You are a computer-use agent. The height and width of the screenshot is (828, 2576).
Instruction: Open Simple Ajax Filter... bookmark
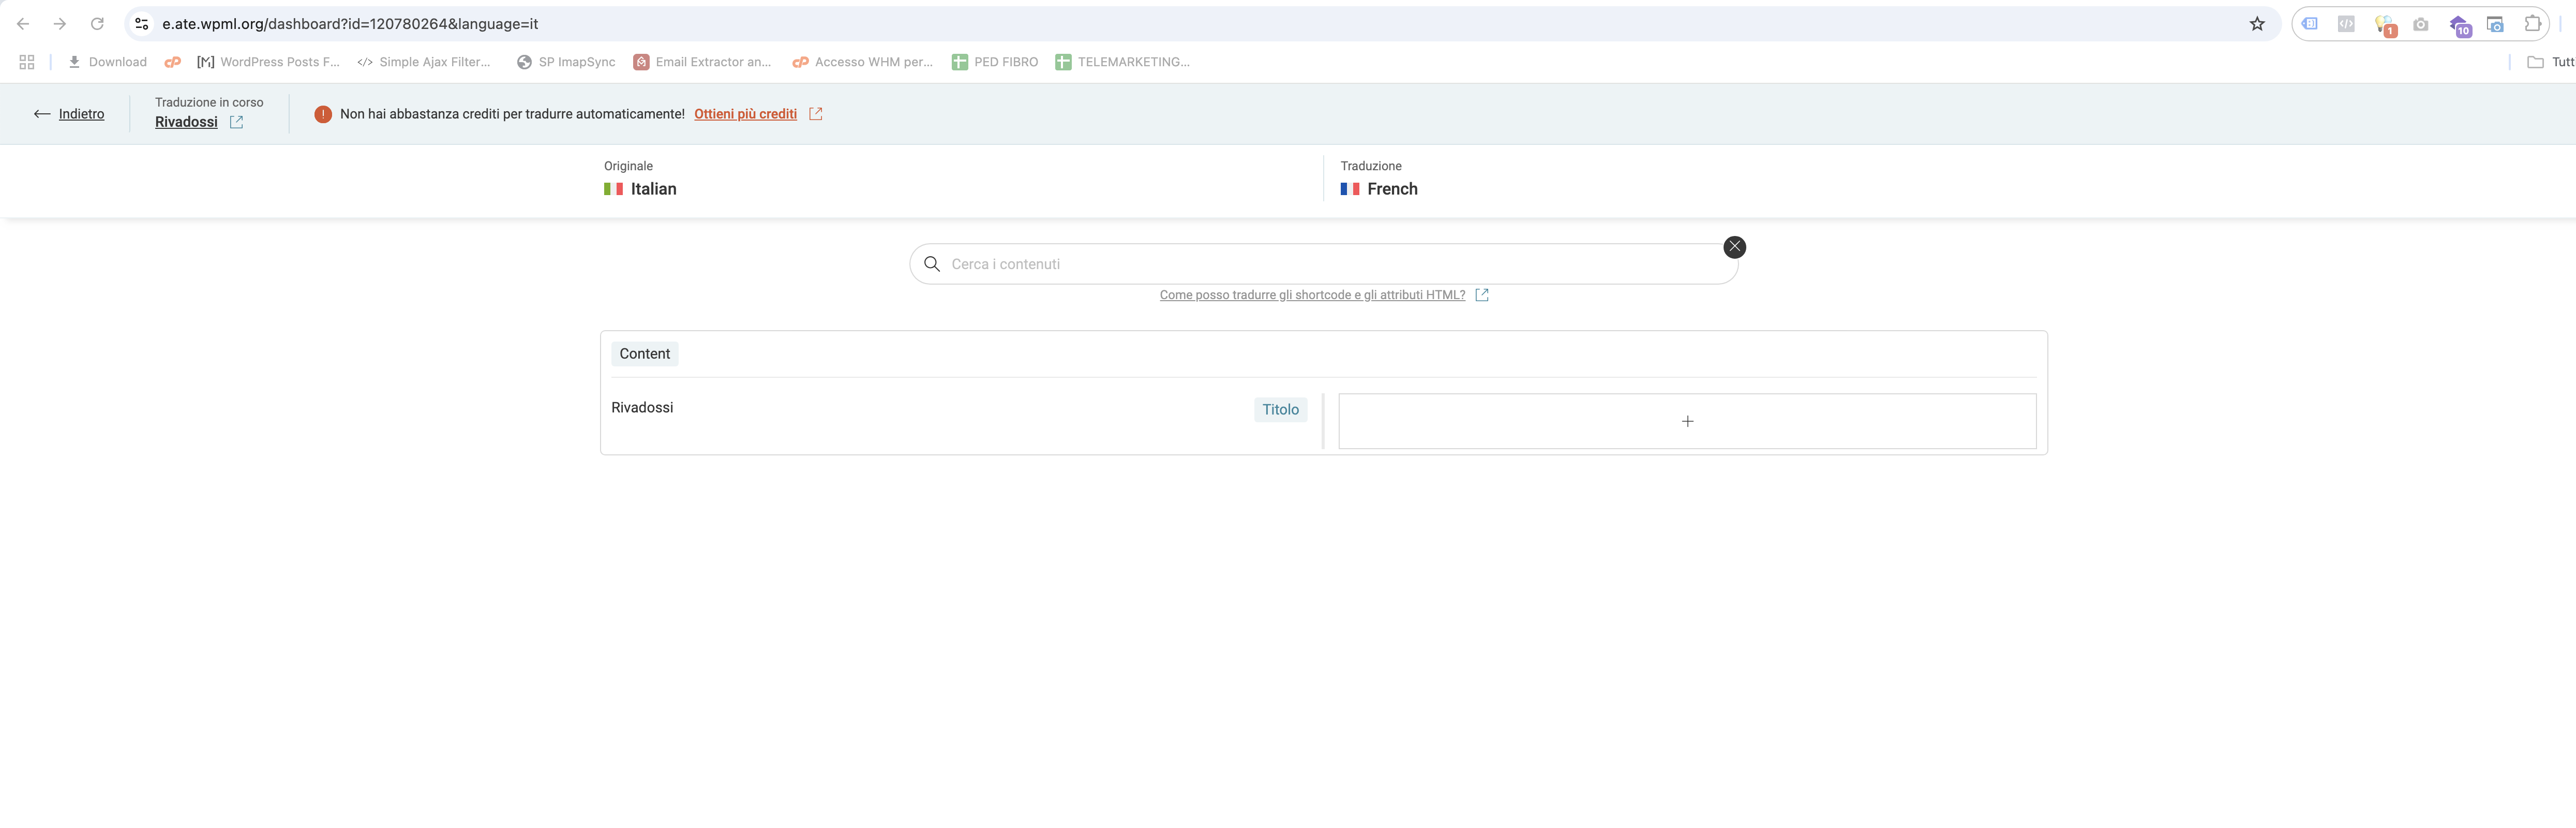click(x=424, y=62)
